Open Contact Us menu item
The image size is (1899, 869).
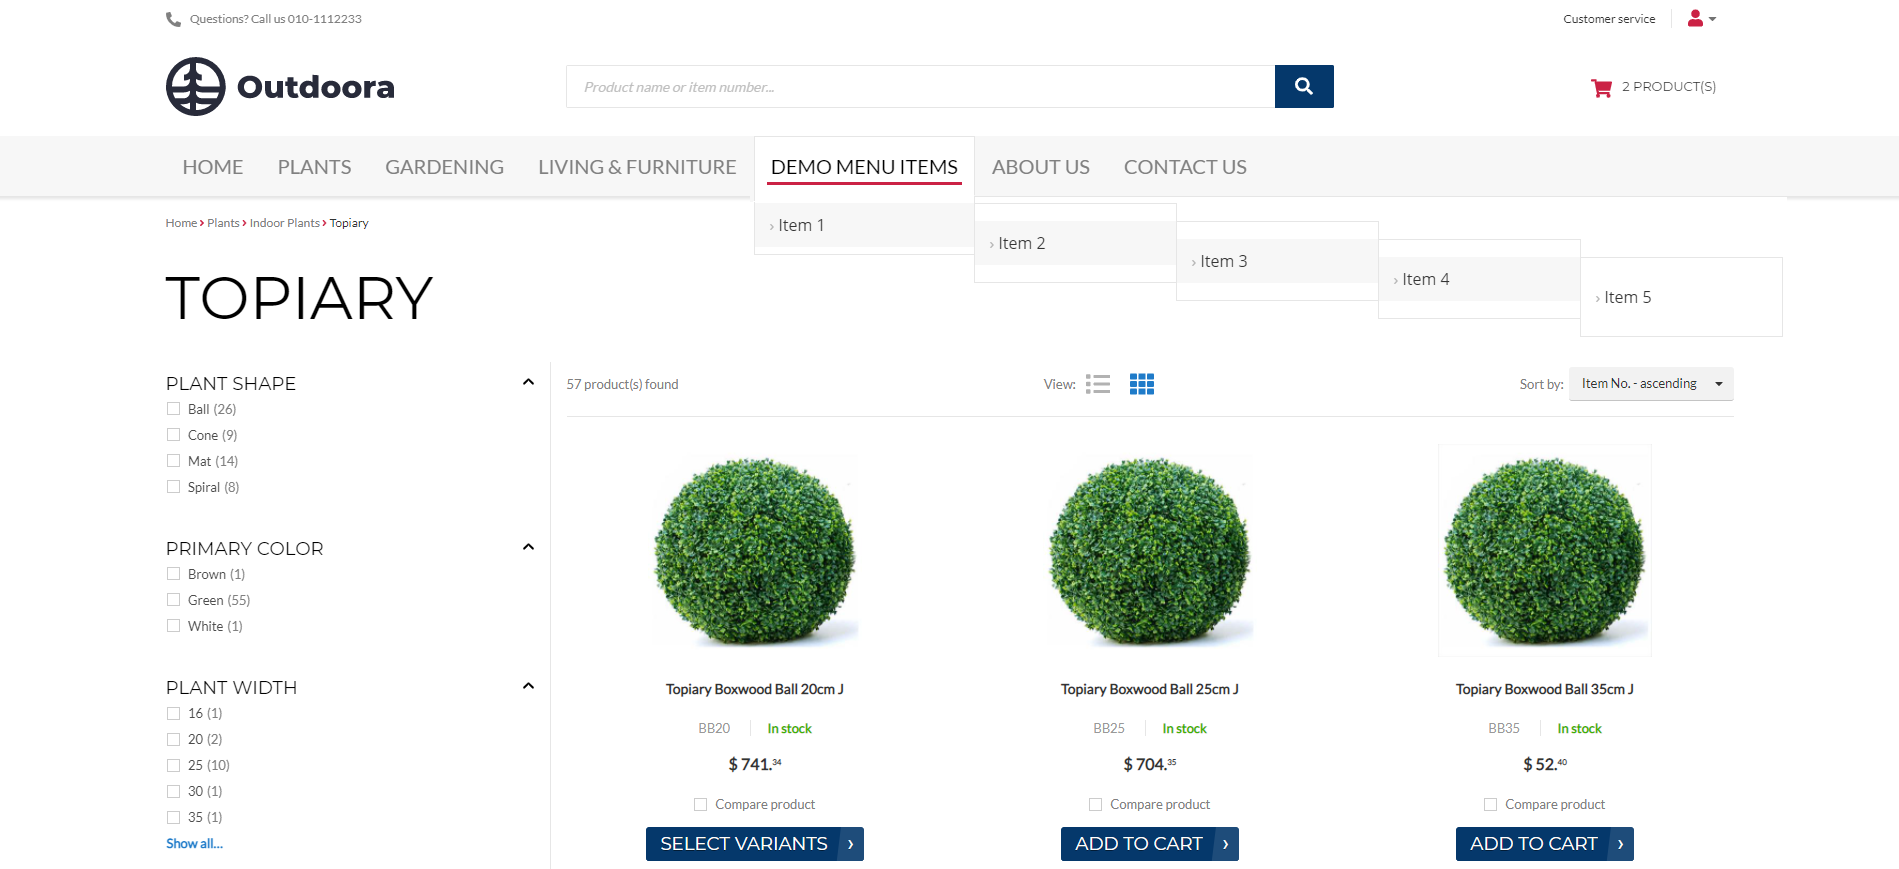[1185, 167]
